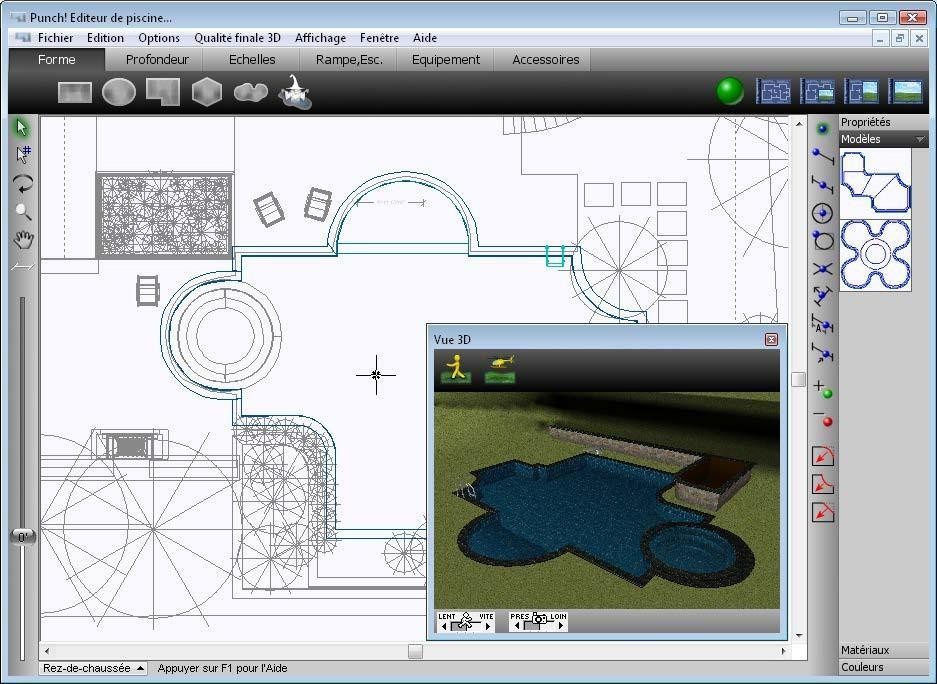Choose the four-leaf clover pool model thumbnail
The width and height of the screenshot is (937, 684).
coord(875,254)
